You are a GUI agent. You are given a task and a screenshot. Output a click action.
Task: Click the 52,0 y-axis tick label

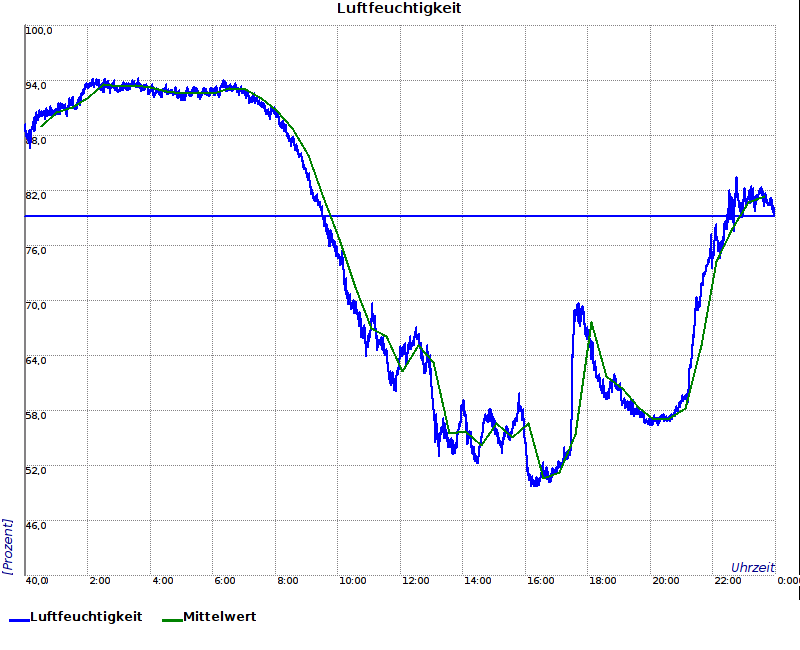[x=37, y=470]
